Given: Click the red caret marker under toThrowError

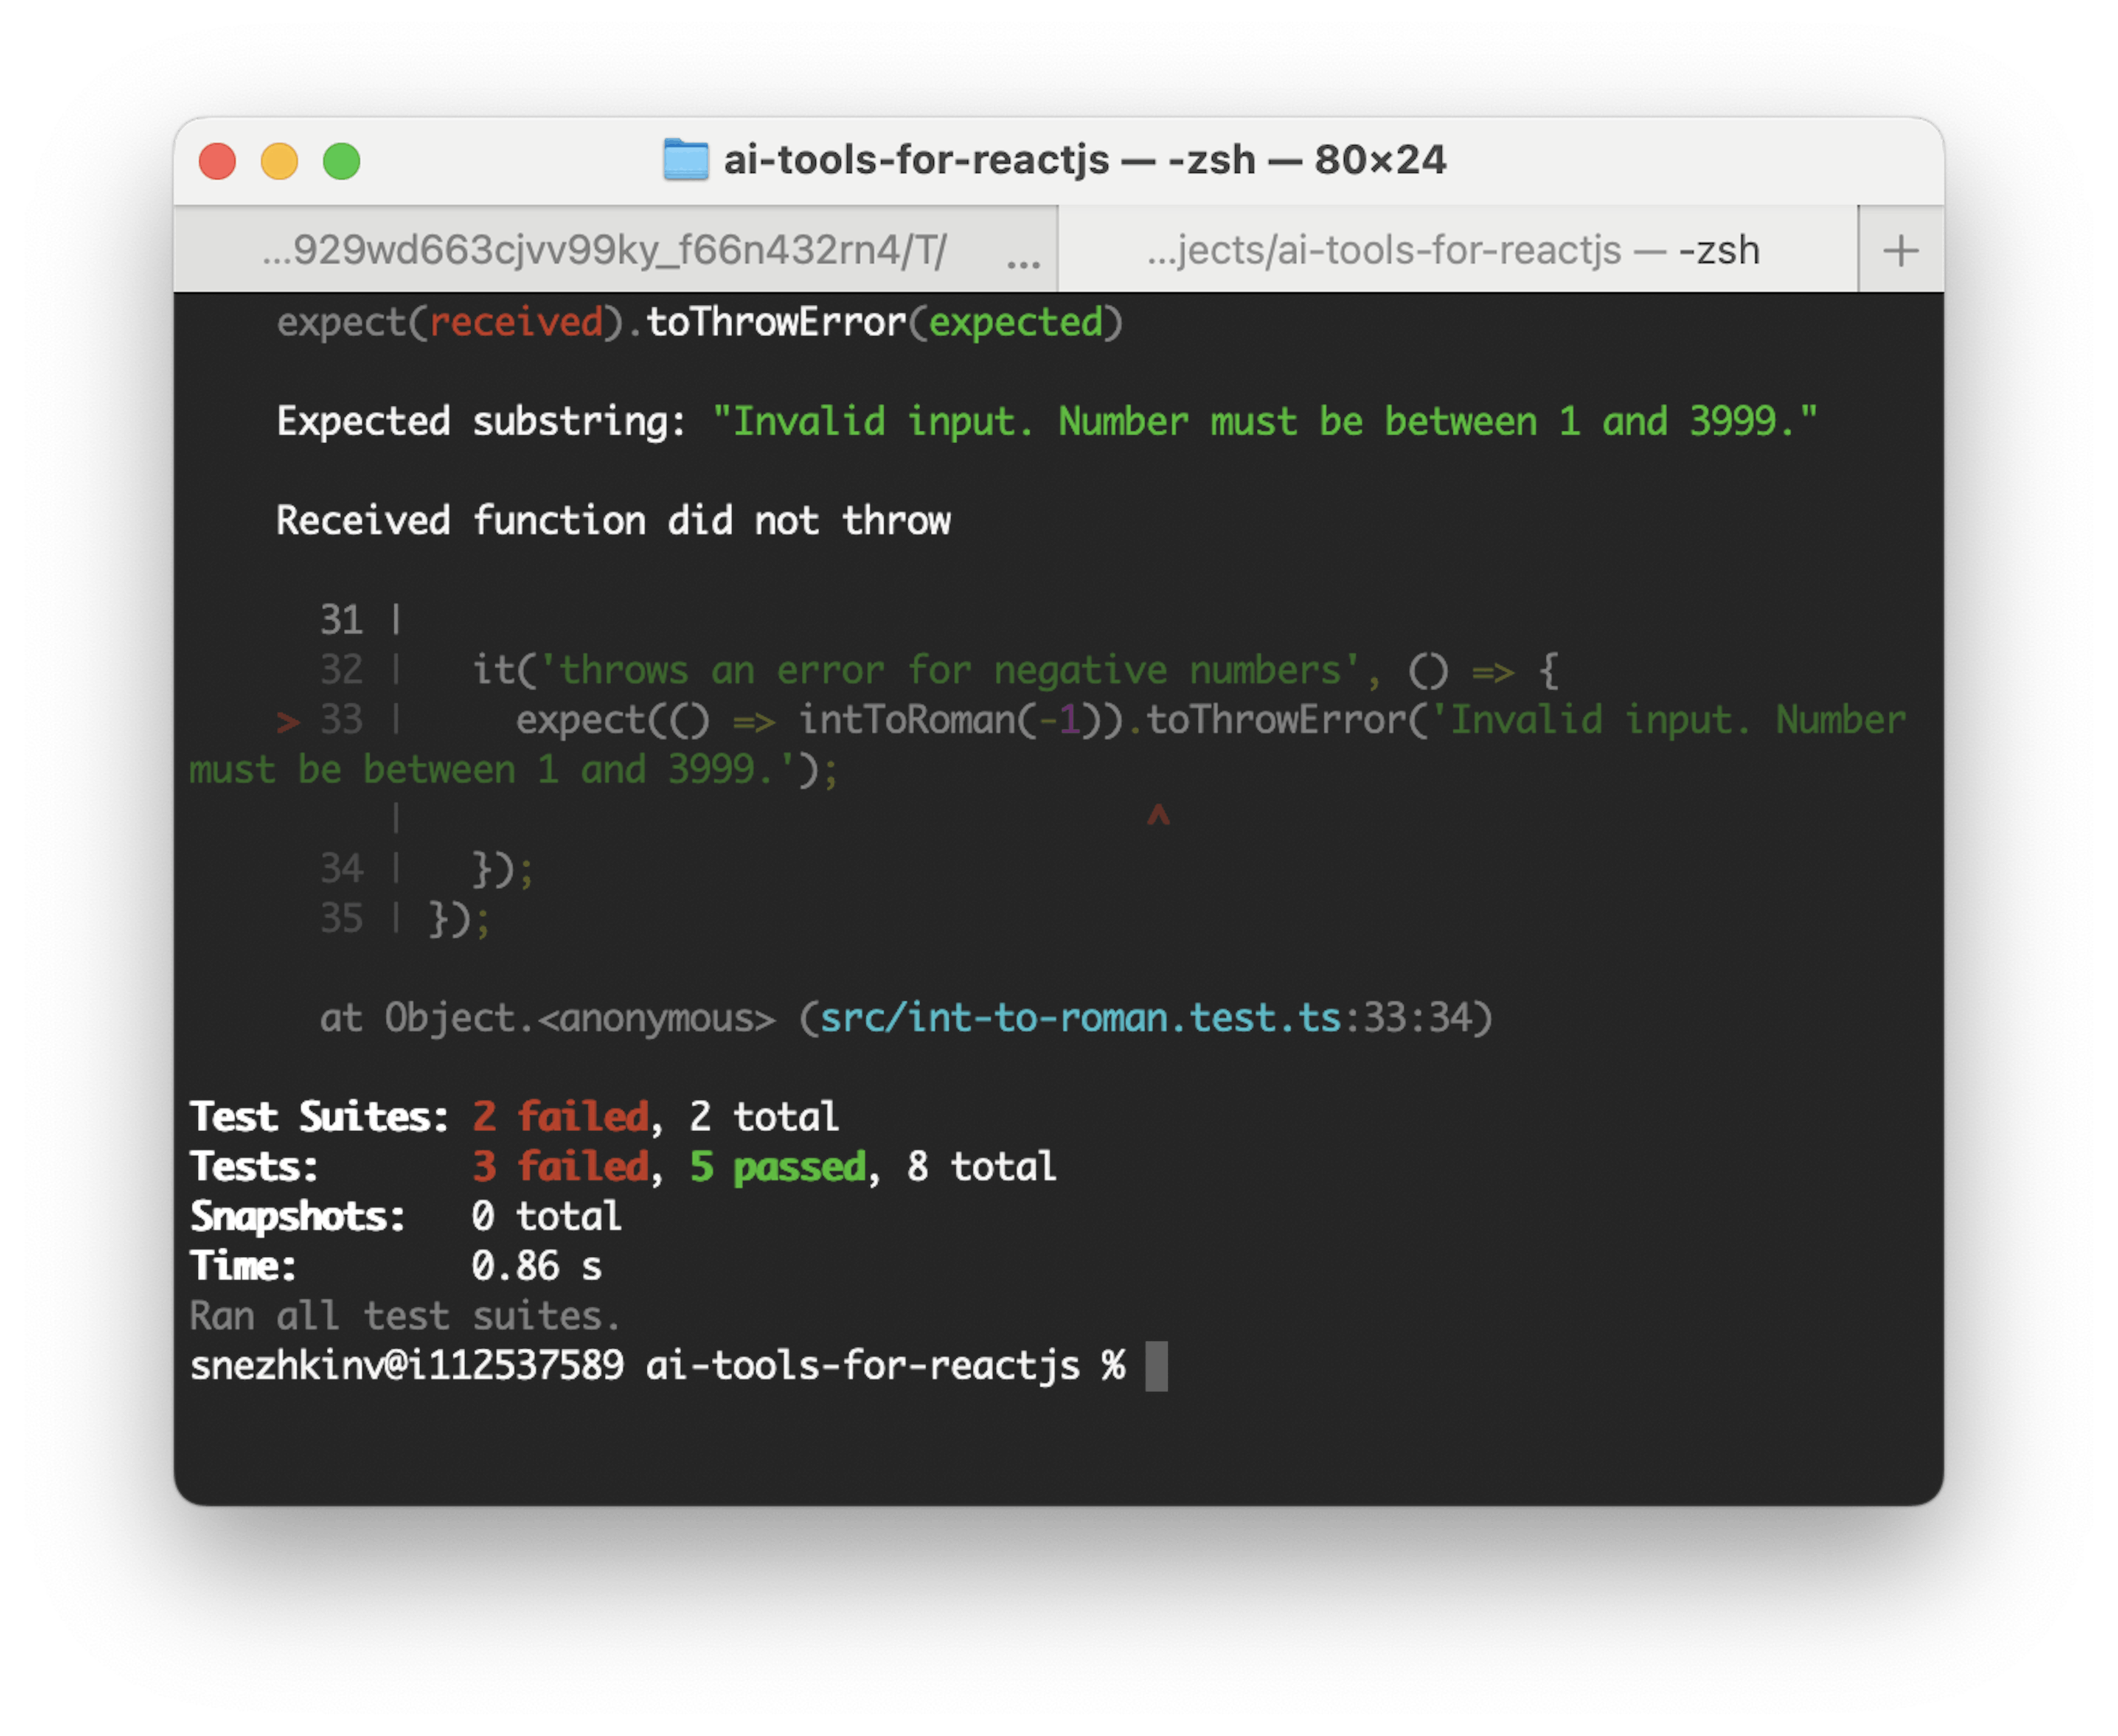Looking at the screenshot, I should [1158, 815].
